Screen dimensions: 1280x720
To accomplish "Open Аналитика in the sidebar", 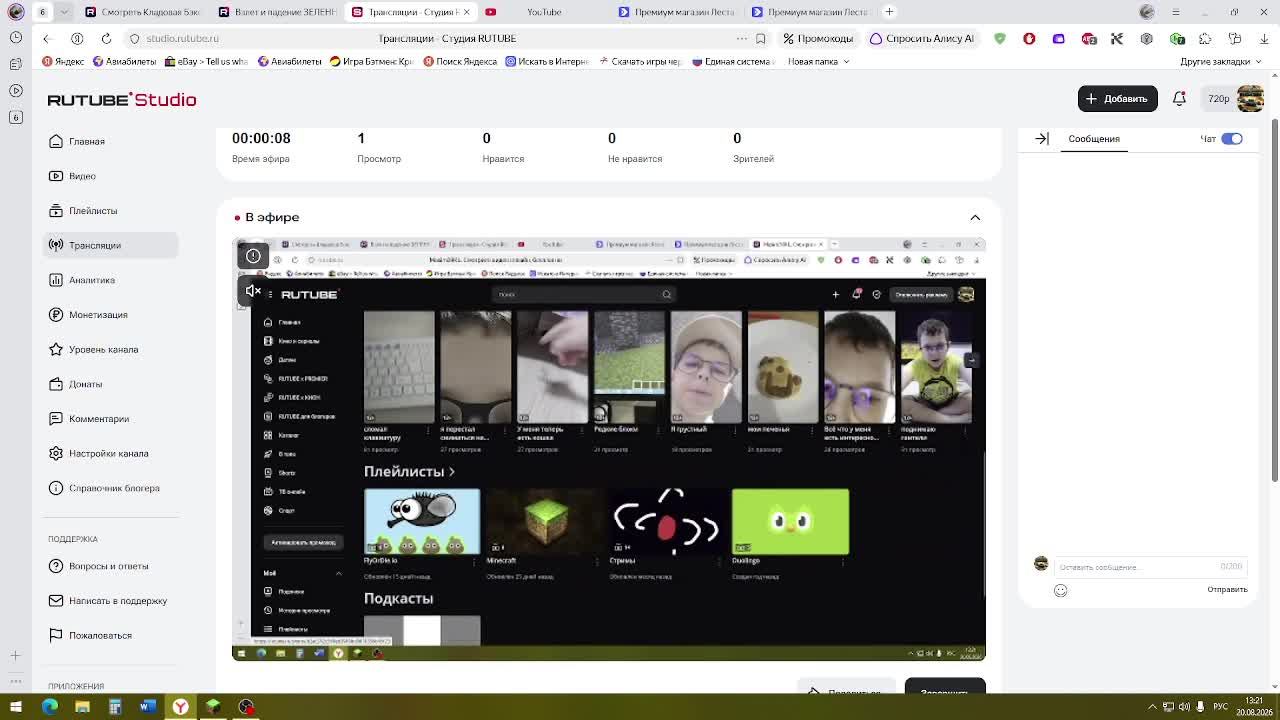I will 110,280.
